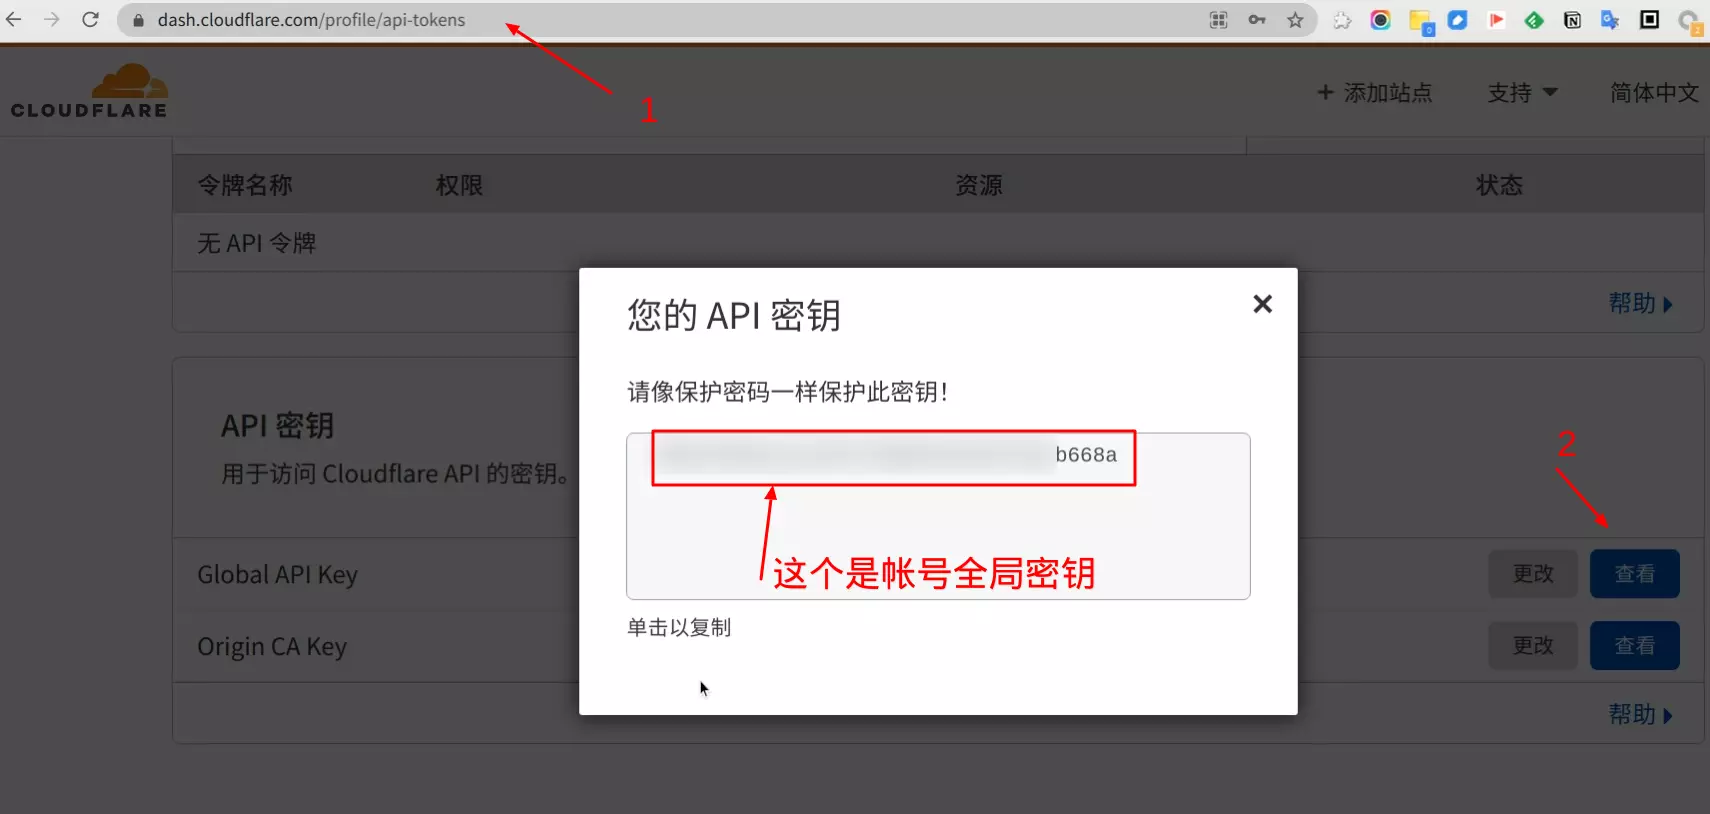Viewport: 1710px width, 814px height.
Task: Bookmark this page with the star icon
Action: 1295,20
